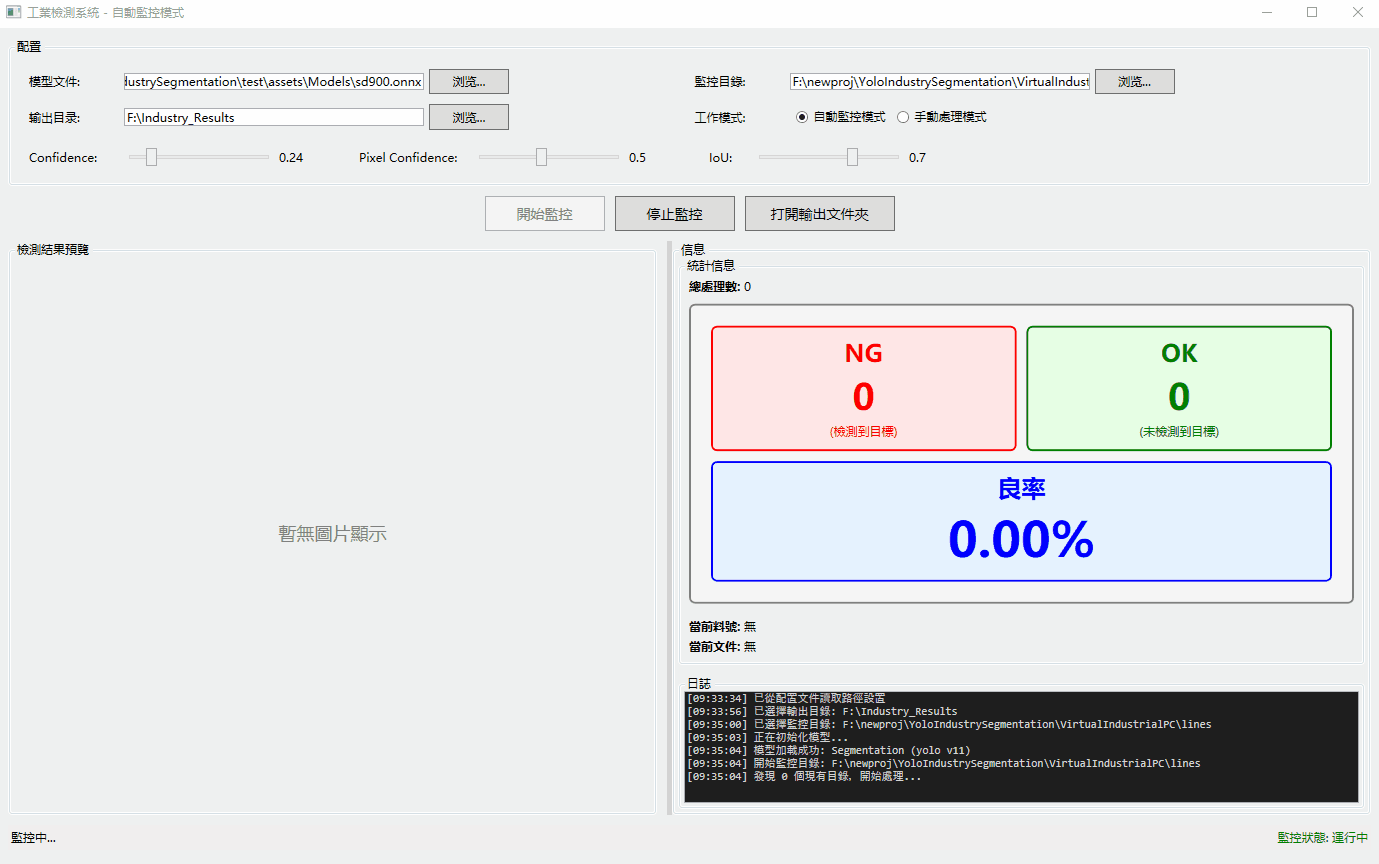Open output folder with 打開輸出文件夾

coord(820,214)
